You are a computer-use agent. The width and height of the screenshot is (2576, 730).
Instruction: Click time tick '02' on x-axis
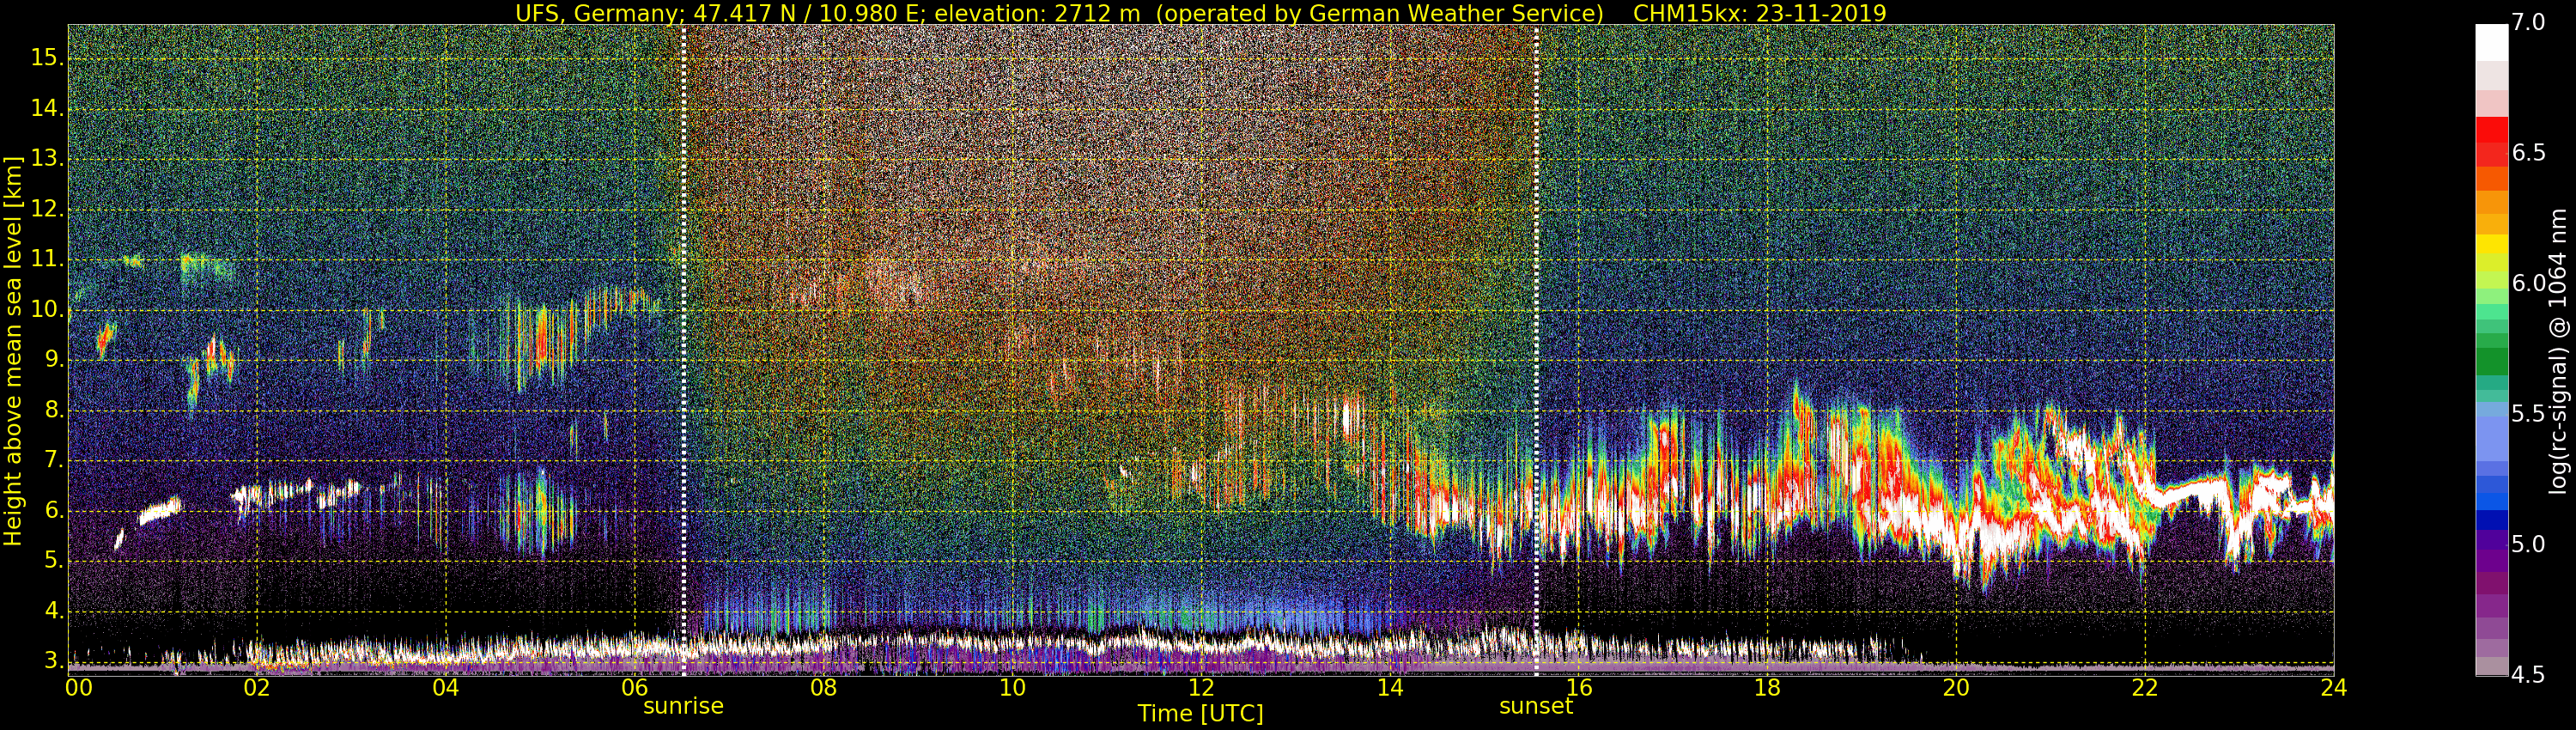257,688
